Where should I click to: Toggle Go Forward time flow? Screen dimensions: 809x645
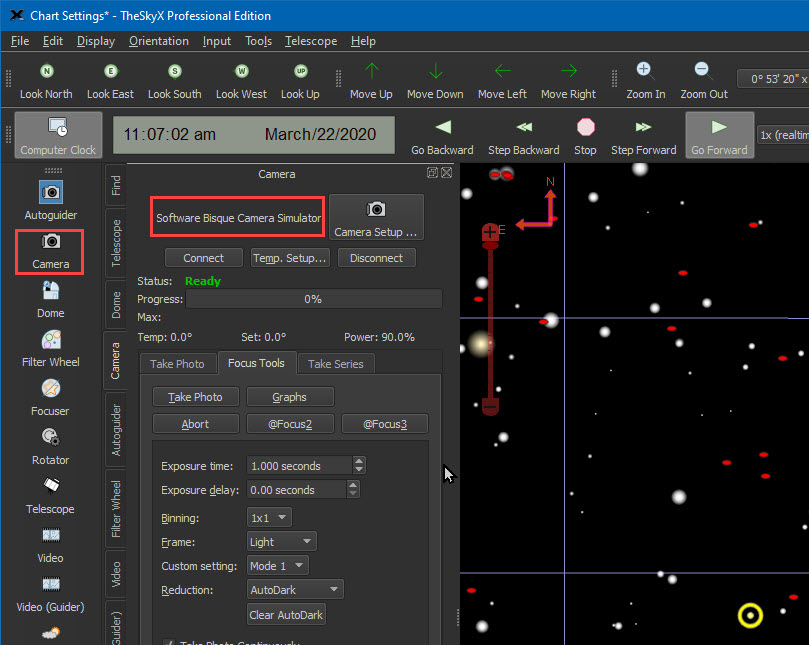[x=719, y=135]
